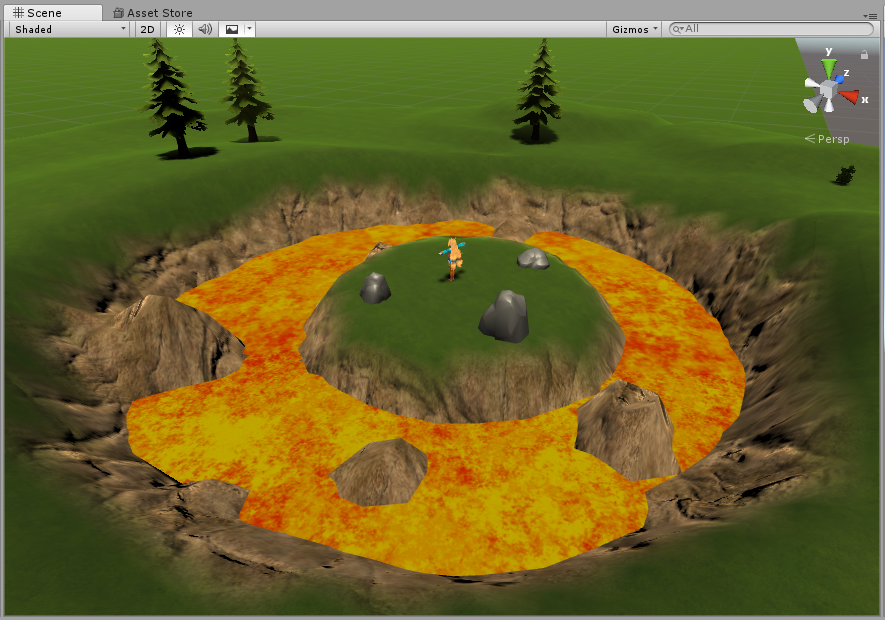Screen dimensions: 885x620
Task: Toggle the scene gizmo rotation lock icon
Action: pos(864,56)
